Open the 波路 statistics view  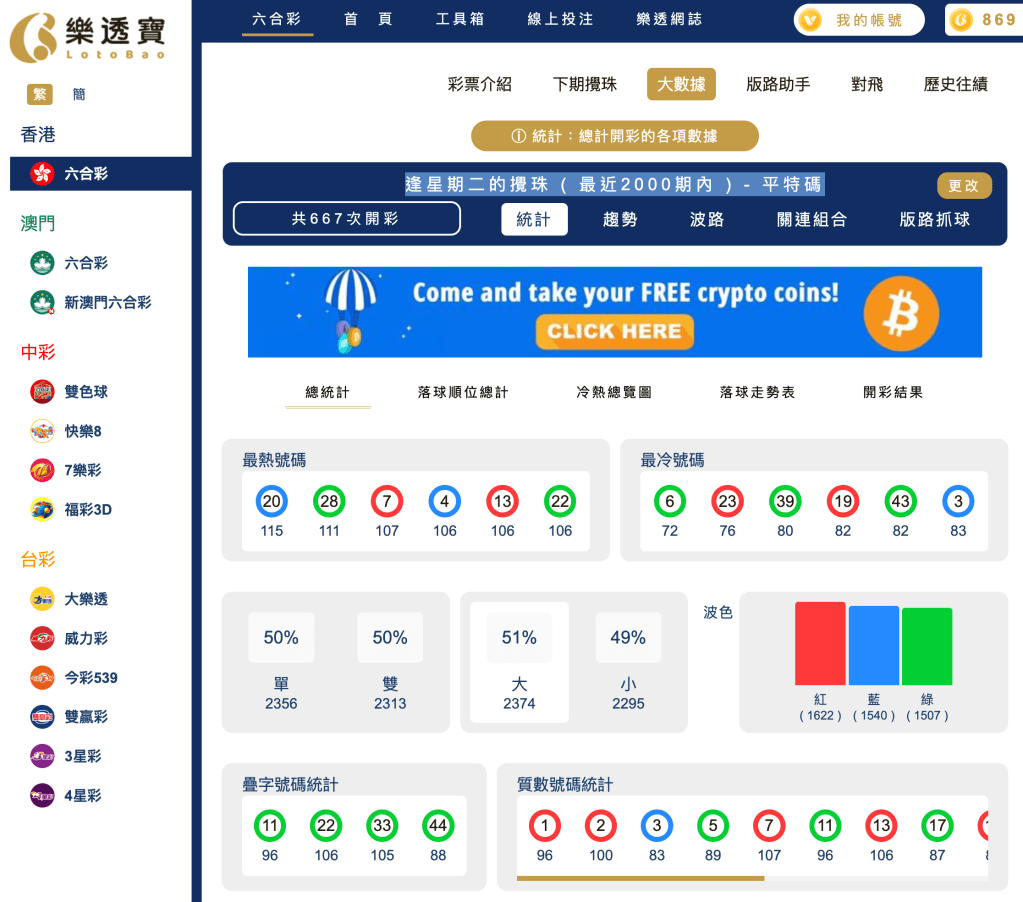[x=707, y=218]
